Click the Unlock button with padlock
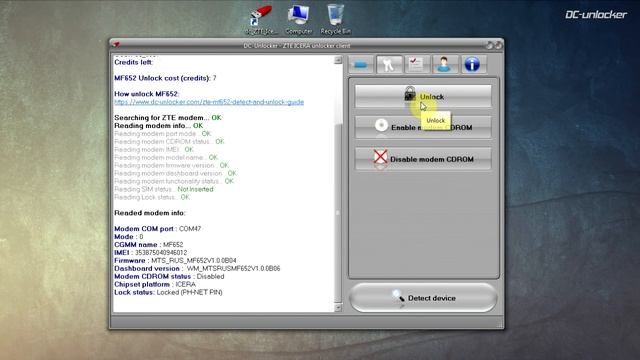Screen dimensions: 640x360 tap(423, 96)
